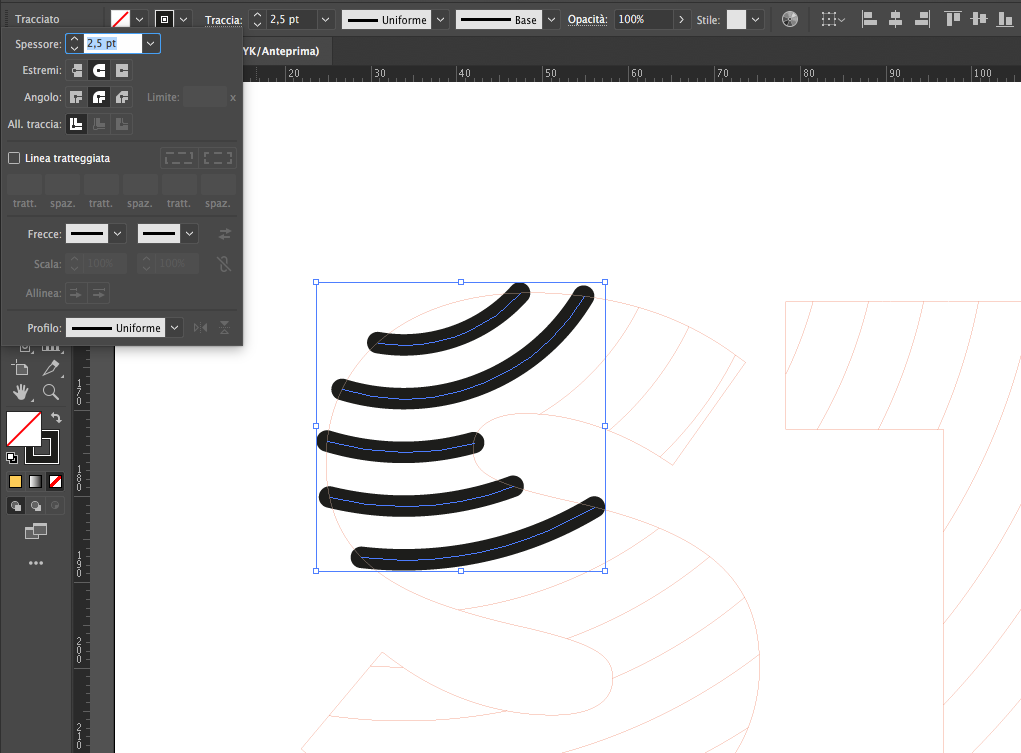Select the projecting cap option for Estremi
The width and height of the screenshot is (1021, 753).
[x=122, y=70]
